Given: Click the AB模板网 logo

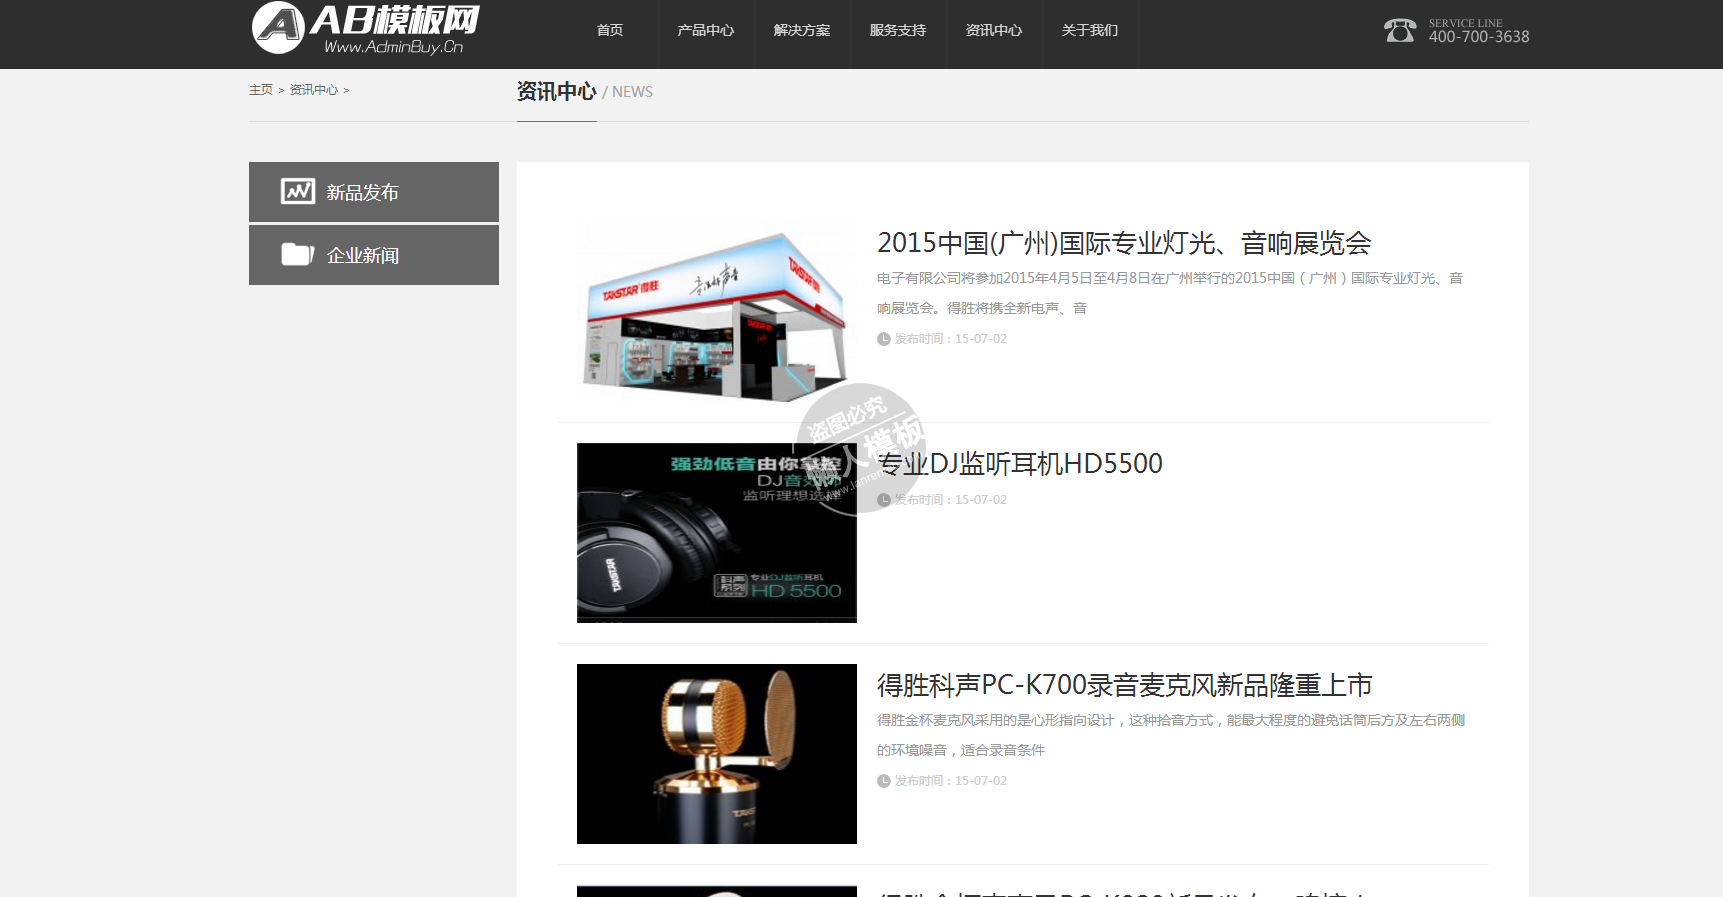Looking at the screenshot, I should coord(365,29).
